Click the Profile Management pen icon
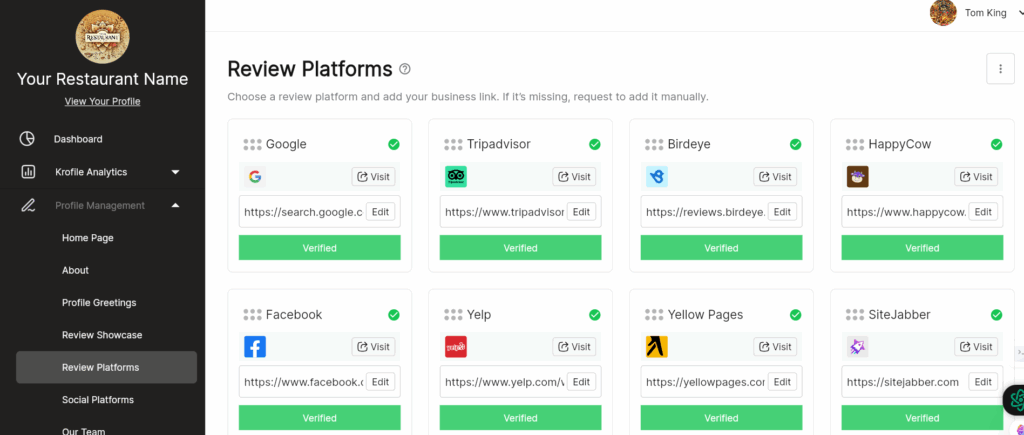The width and height of the screenshot is (1024, 435). [27, 205]
